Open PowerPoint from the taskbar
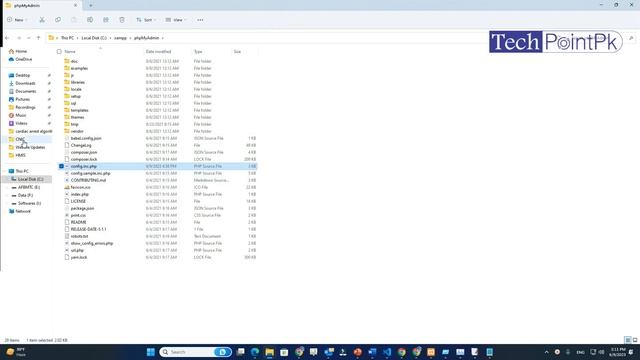 coord(358,352)
